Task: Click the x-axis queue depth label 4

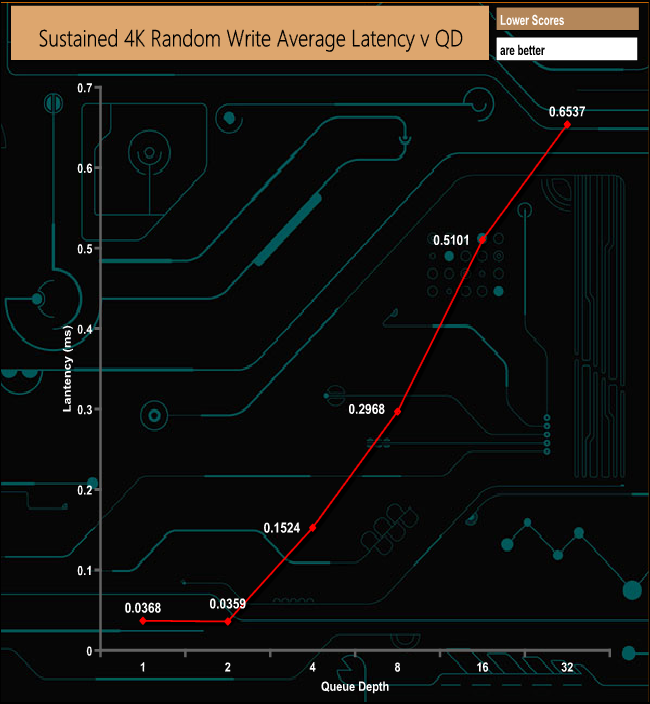Action: (x=312, y=667)
